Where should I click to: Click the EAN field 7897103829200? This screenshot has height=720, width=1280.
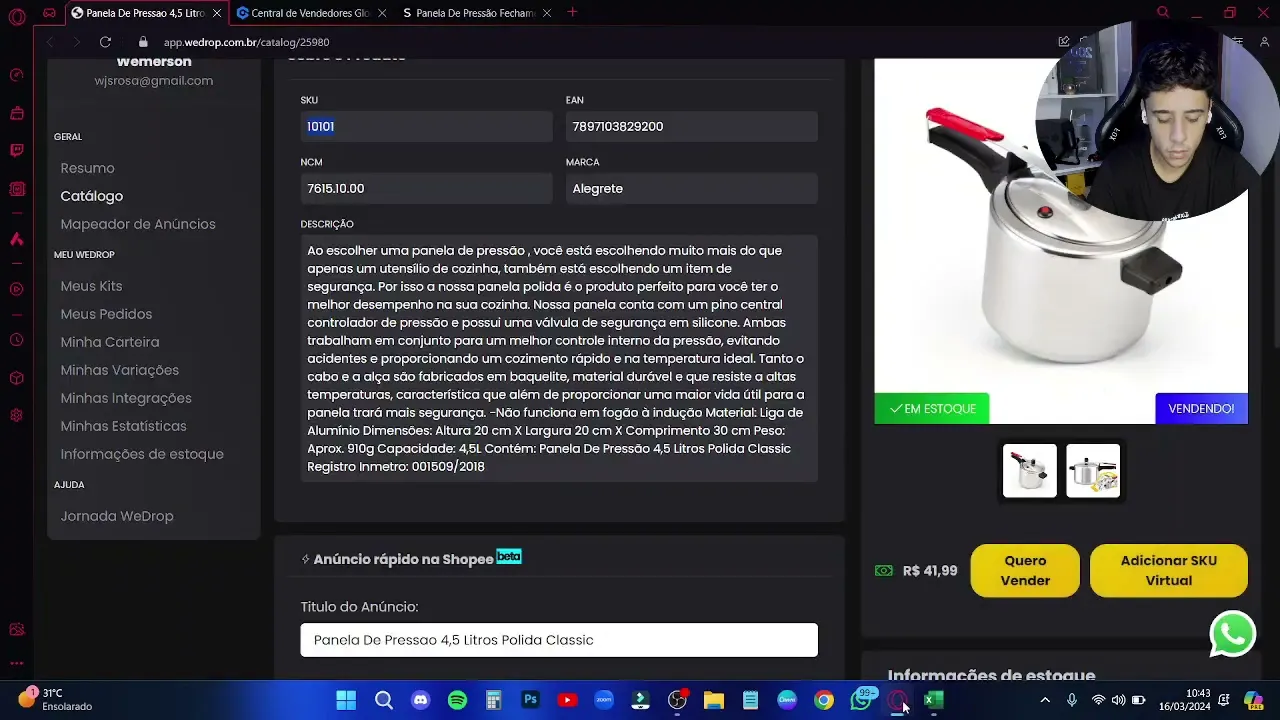click(x=691, y=126)
